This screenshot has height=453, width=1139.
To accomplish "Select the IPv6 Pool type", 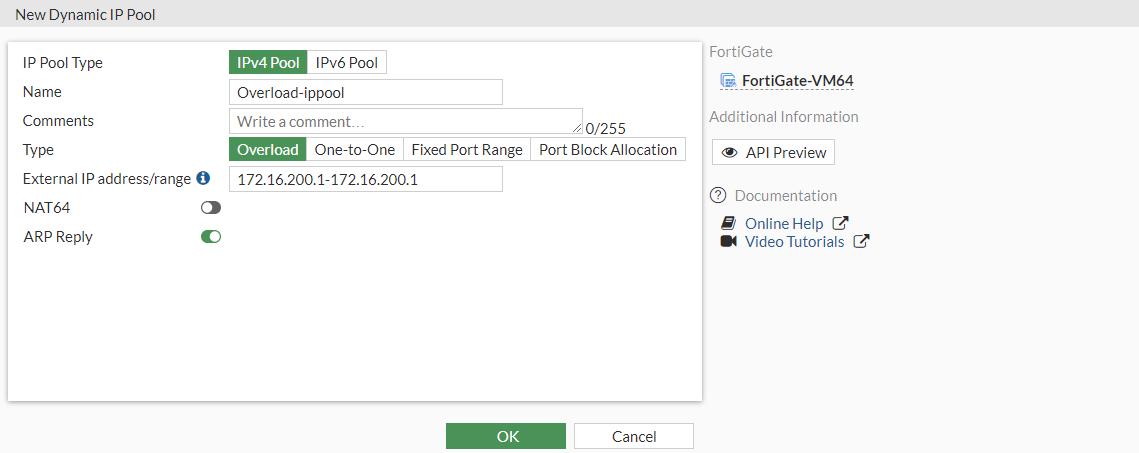I will (x=347, y=63).
